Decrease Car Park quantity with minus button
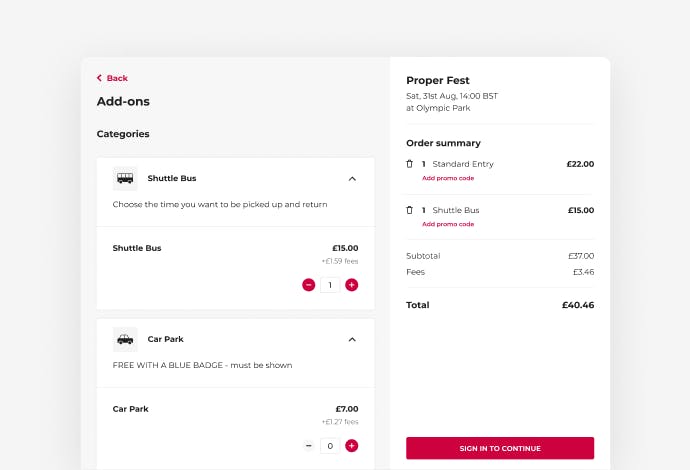This screenshot has height=470, width=690. 308,446
